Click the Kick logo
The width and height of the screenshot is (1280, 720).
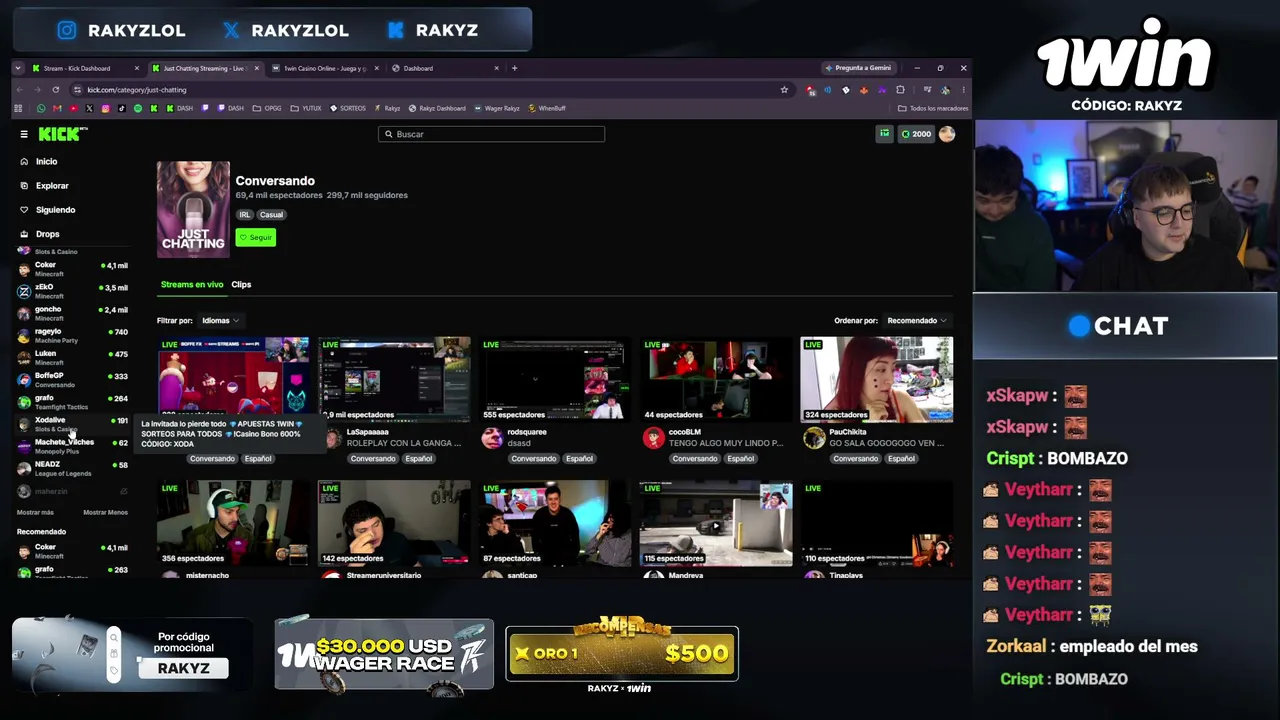(x=62, y=134)
